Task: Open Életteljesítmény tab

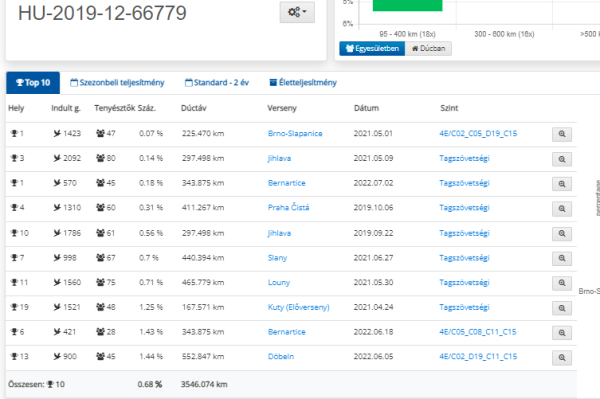Action: coord(303,83)
